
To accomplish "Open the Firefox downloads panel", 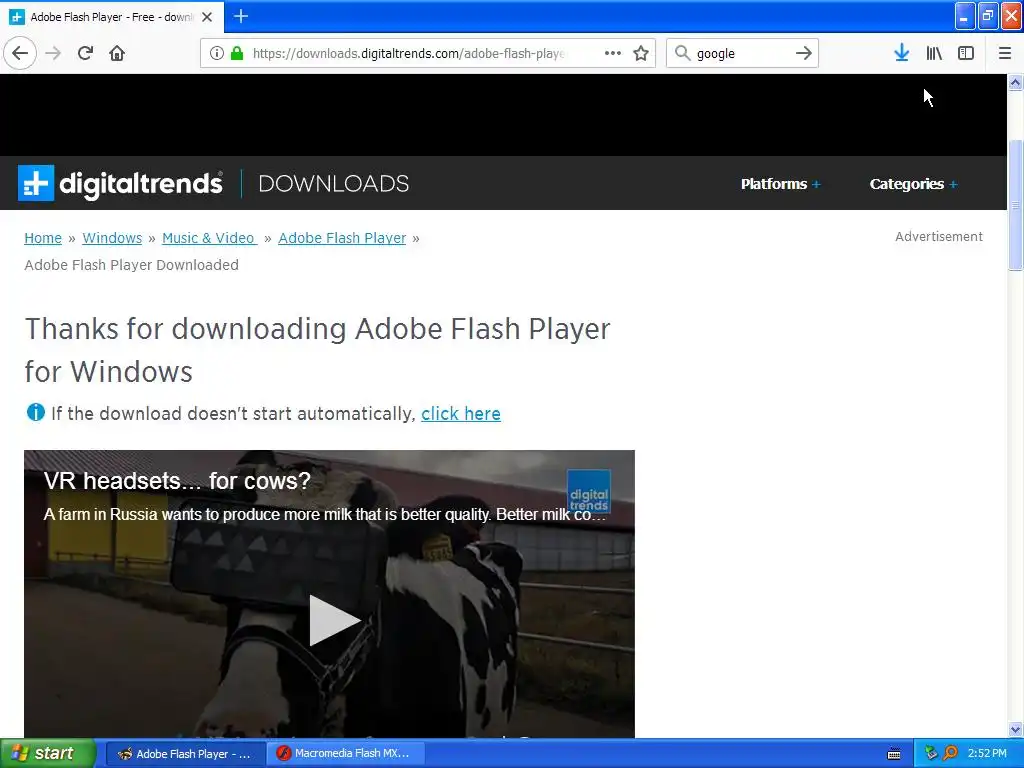I will [901, 53].
